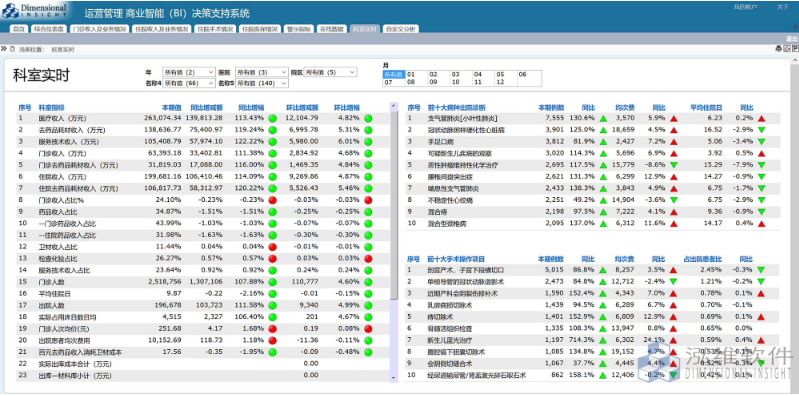Sort by the 前十大手术操作项目 column header
Screen dimensions: 799x396
click(456, 259)
